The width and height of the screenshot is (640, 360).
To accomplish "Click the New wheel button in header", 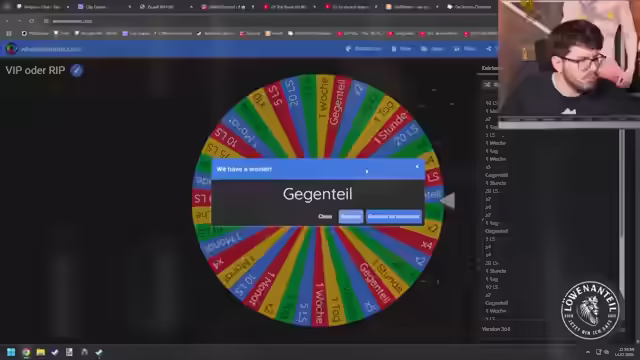I will tap(401, 49).
